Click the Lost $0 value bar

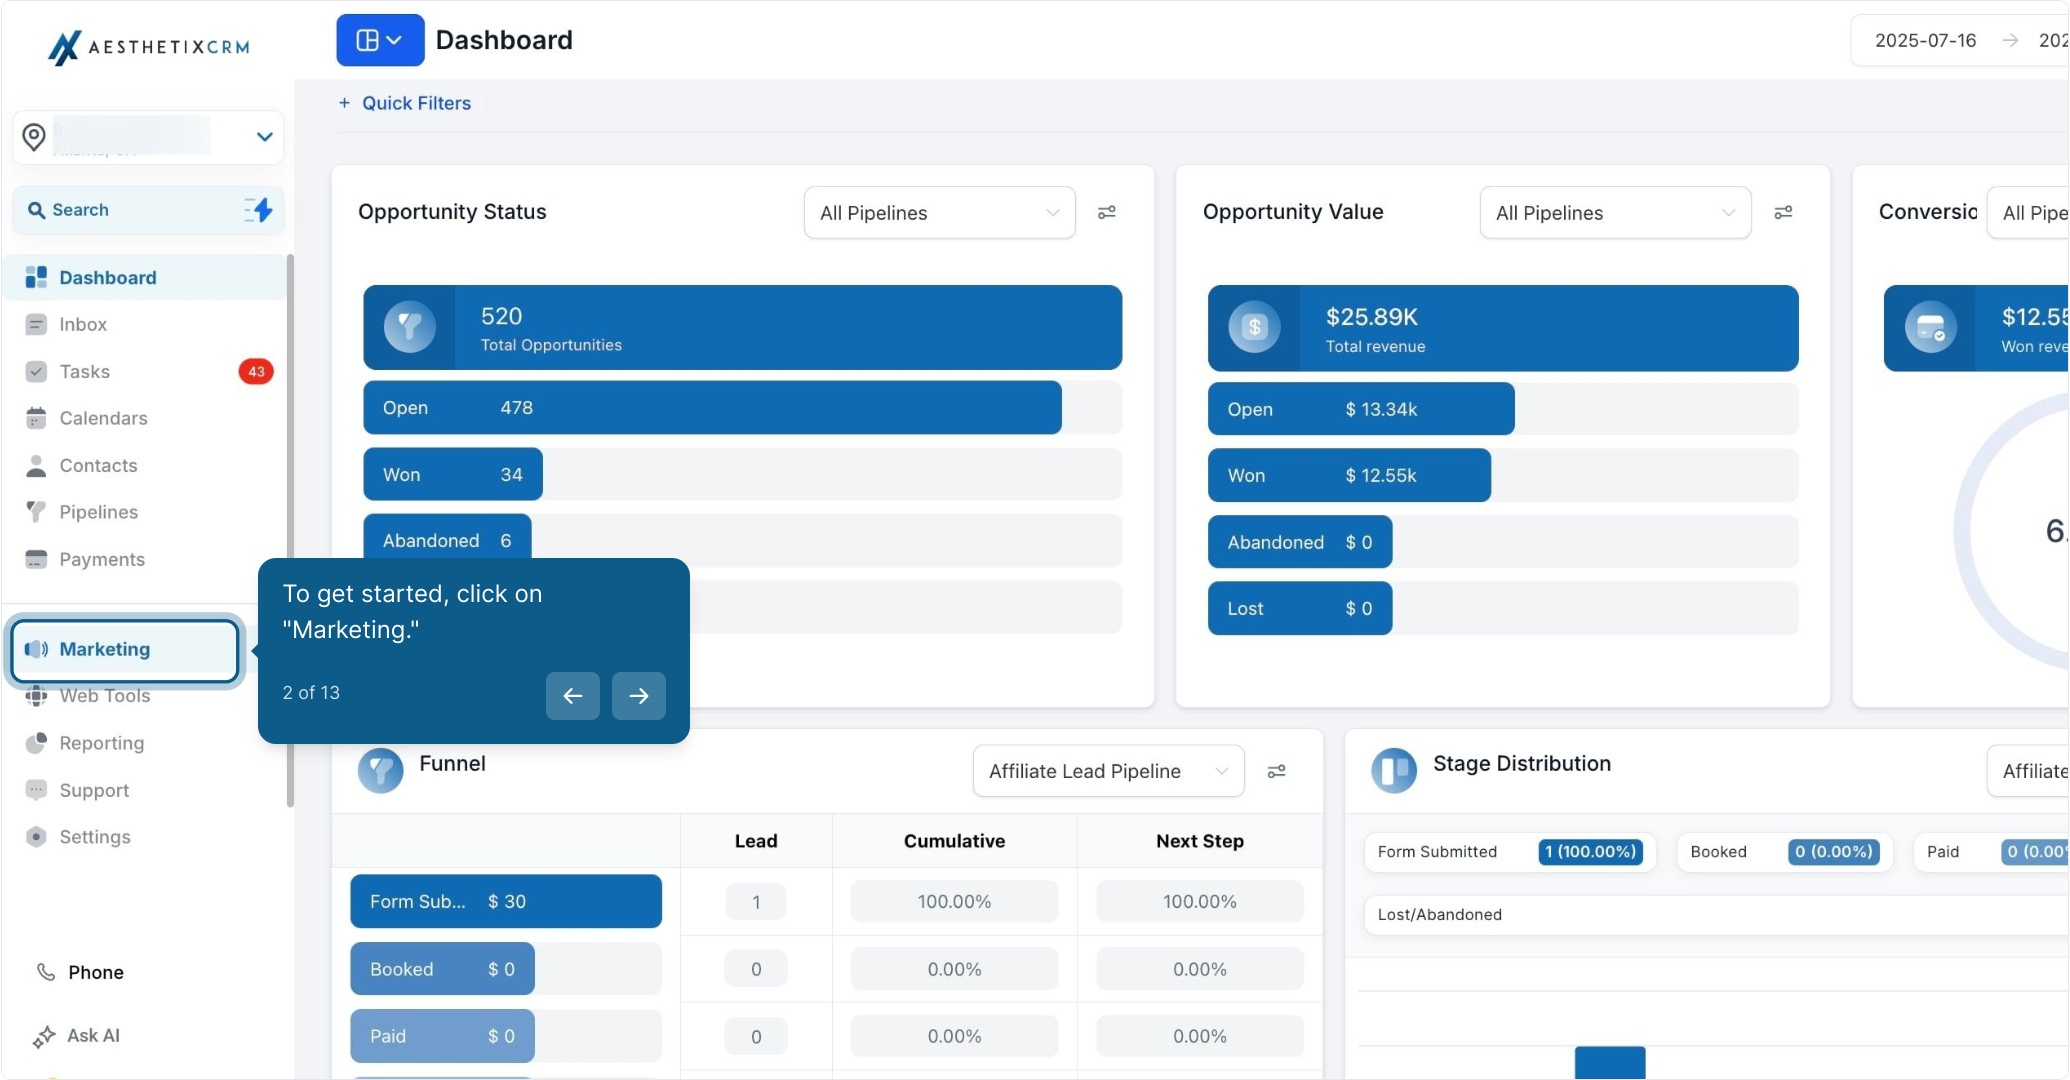[1300, 609]
